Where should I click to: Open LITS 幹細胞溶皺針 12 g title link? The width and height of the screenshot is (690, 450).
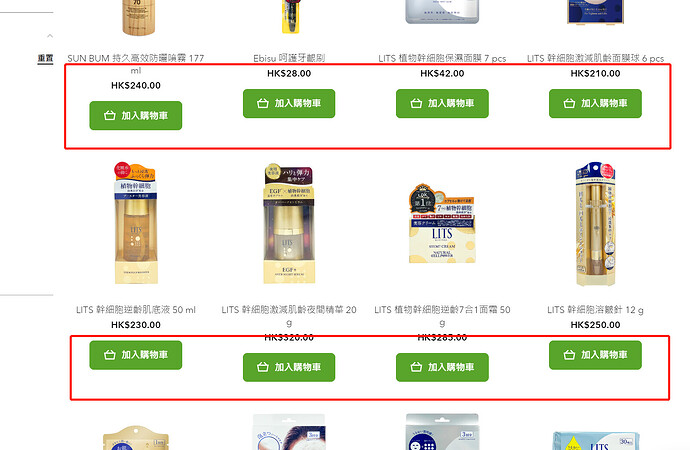click(x=595, y=310)
